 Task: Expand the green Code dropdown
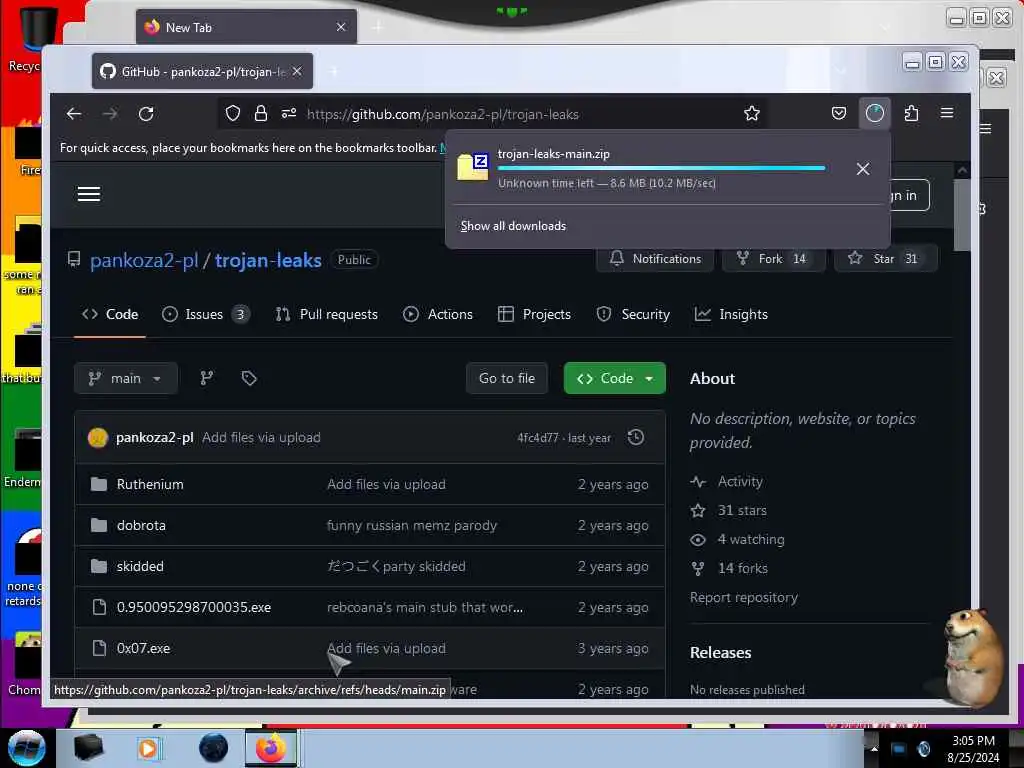pyautogui.click(x=615, y=378)
